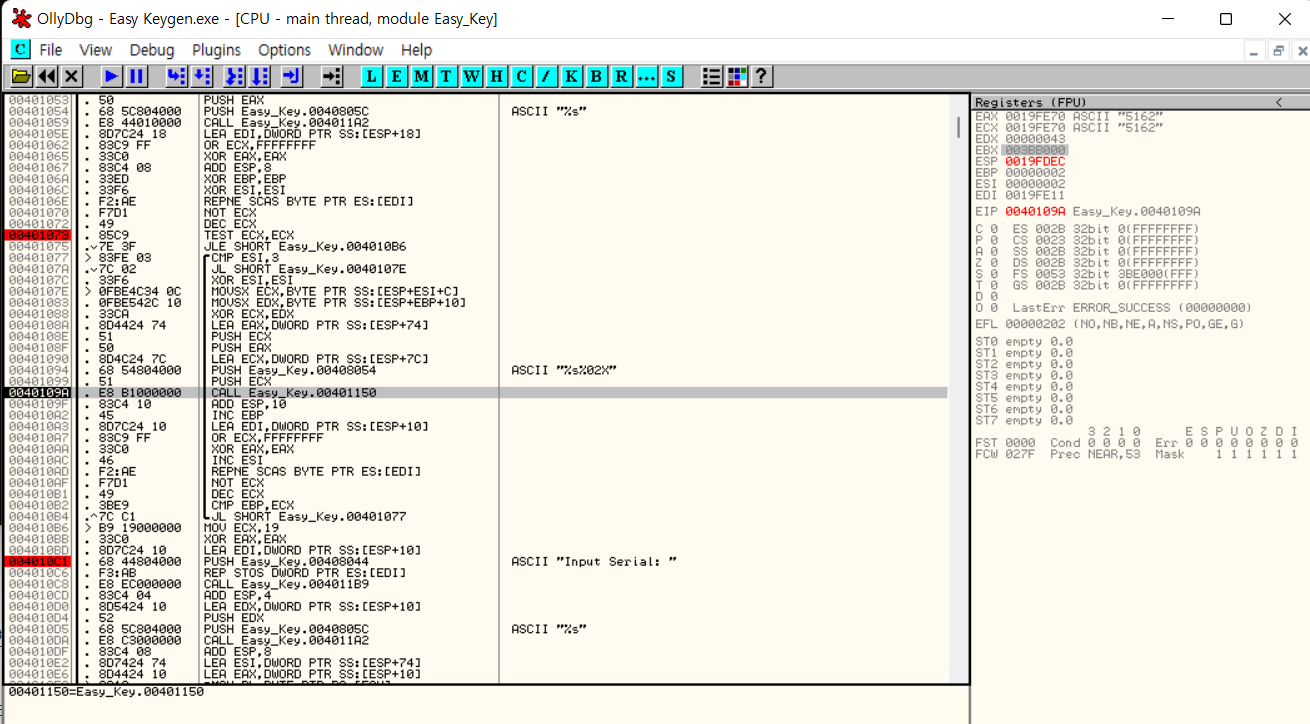Select CALL Easy_Key.00401150 instruction
The image size is (1310, 724).
(292, 393)
